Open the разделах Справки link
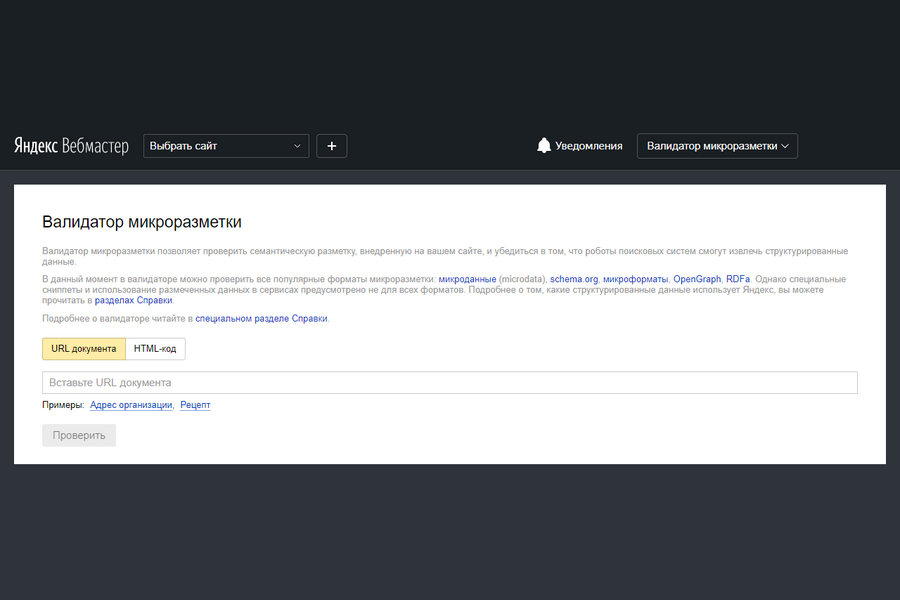 click(x=134, y=300)
